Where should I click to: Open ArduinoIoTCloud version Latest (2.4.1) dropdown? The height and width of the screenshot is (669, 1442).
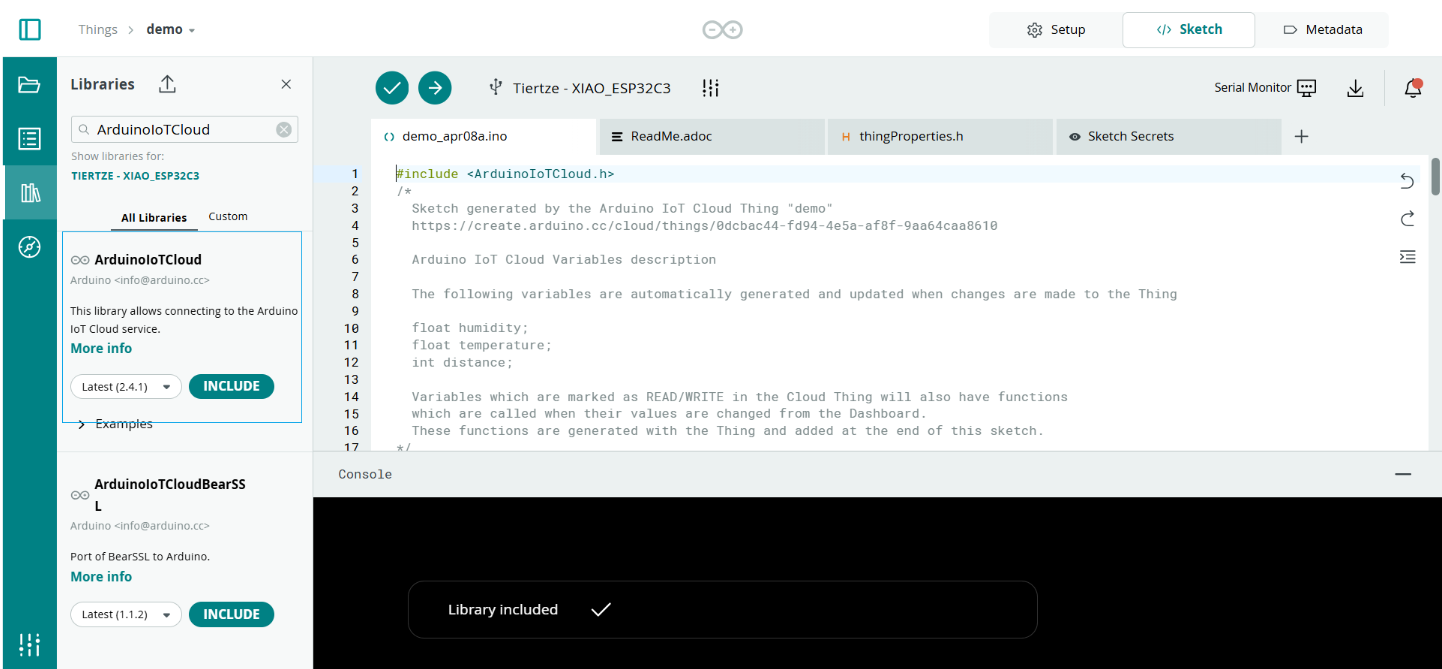126,386
